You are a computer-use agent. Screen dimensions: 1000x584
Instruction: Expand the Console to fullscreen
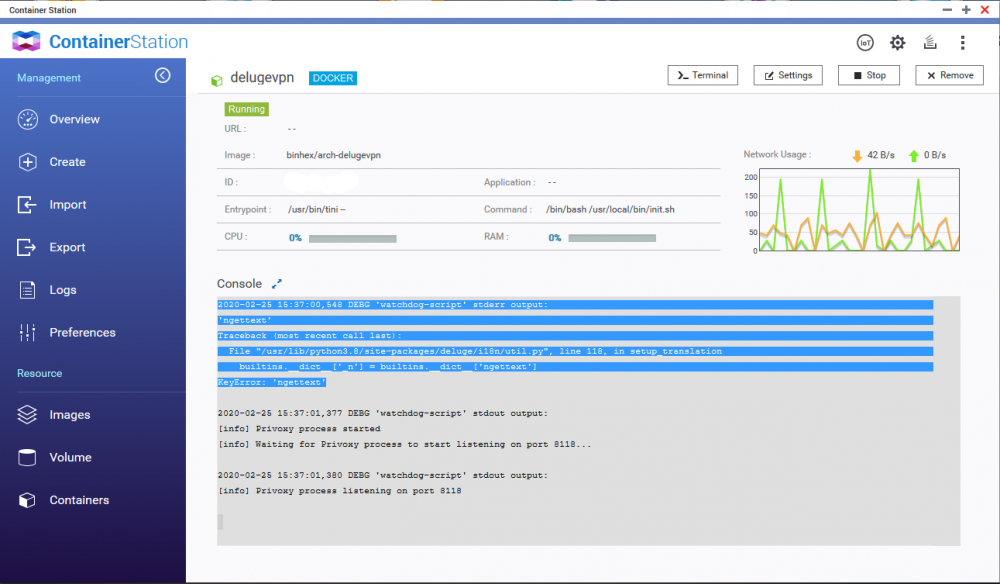click(x=277, y=284)
